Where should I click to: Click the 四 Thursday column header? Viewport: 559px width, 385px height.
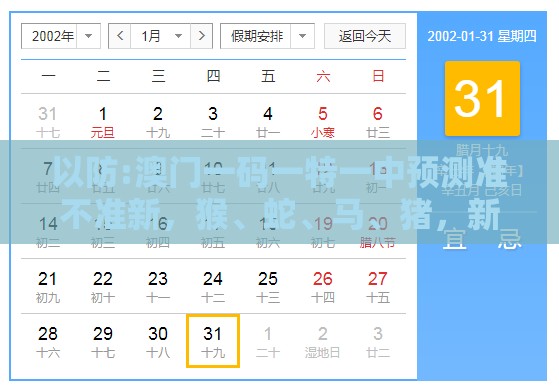(213, 76)
